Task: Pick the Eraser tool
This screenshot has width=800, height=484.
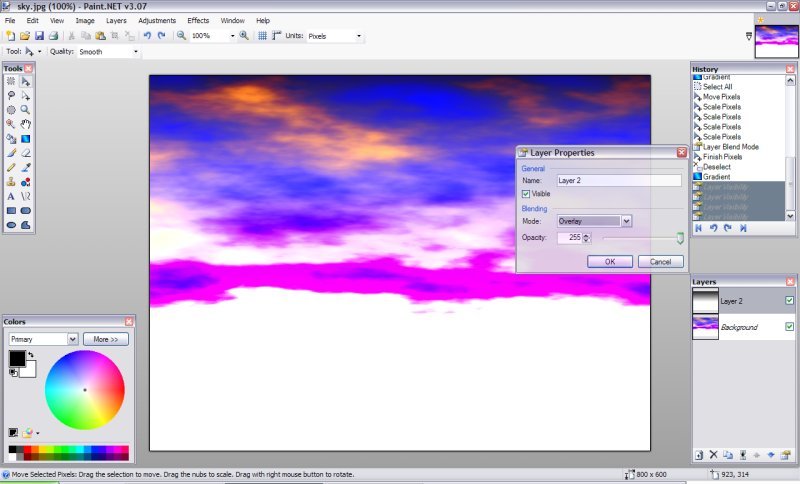Action: [26, 153]
